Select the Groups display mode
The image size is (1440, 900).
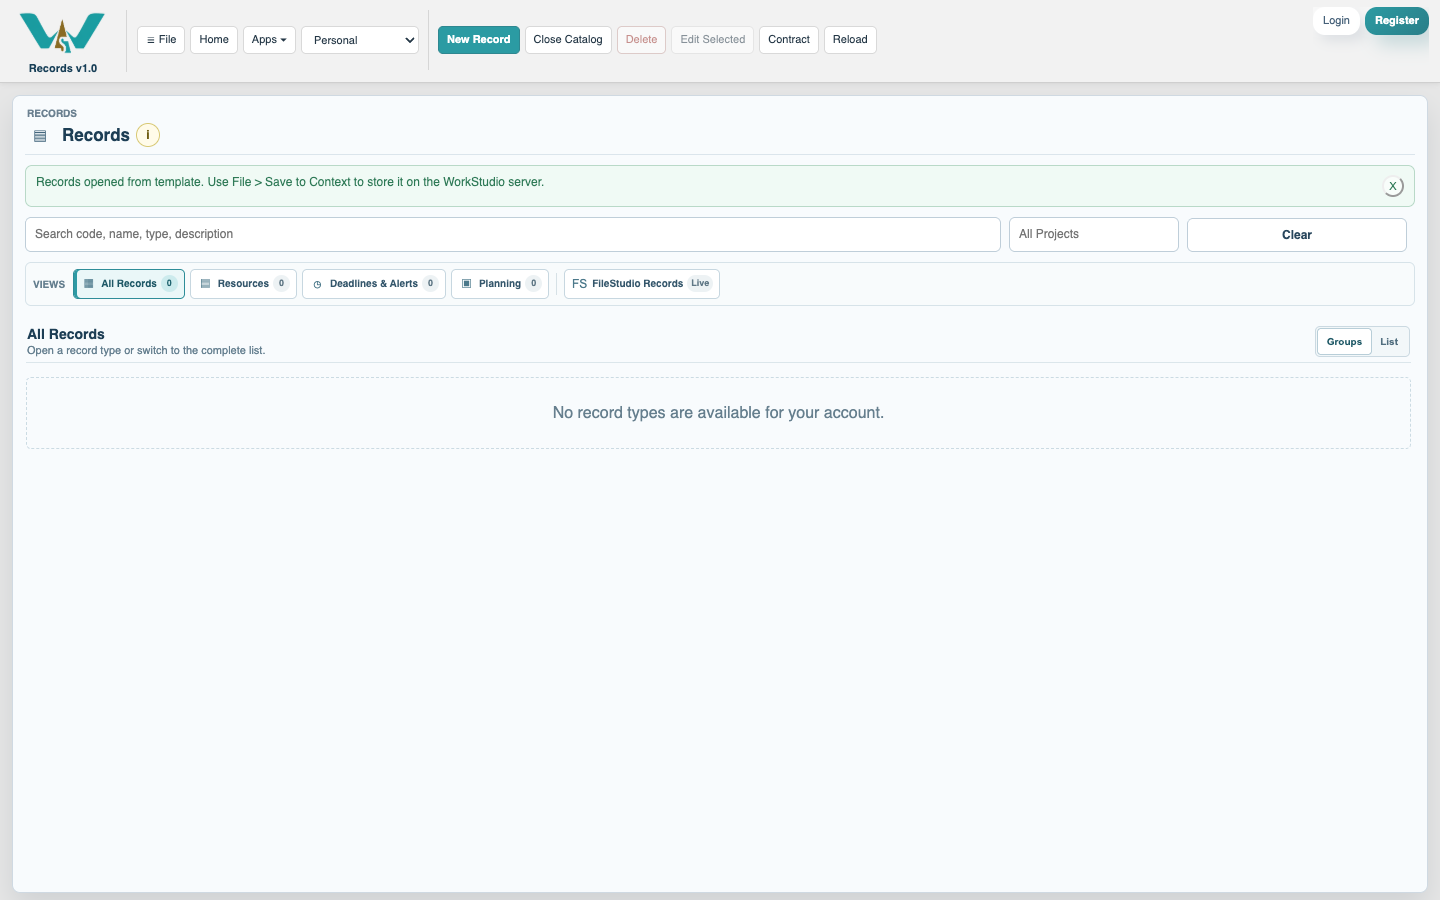[1344, 342]
